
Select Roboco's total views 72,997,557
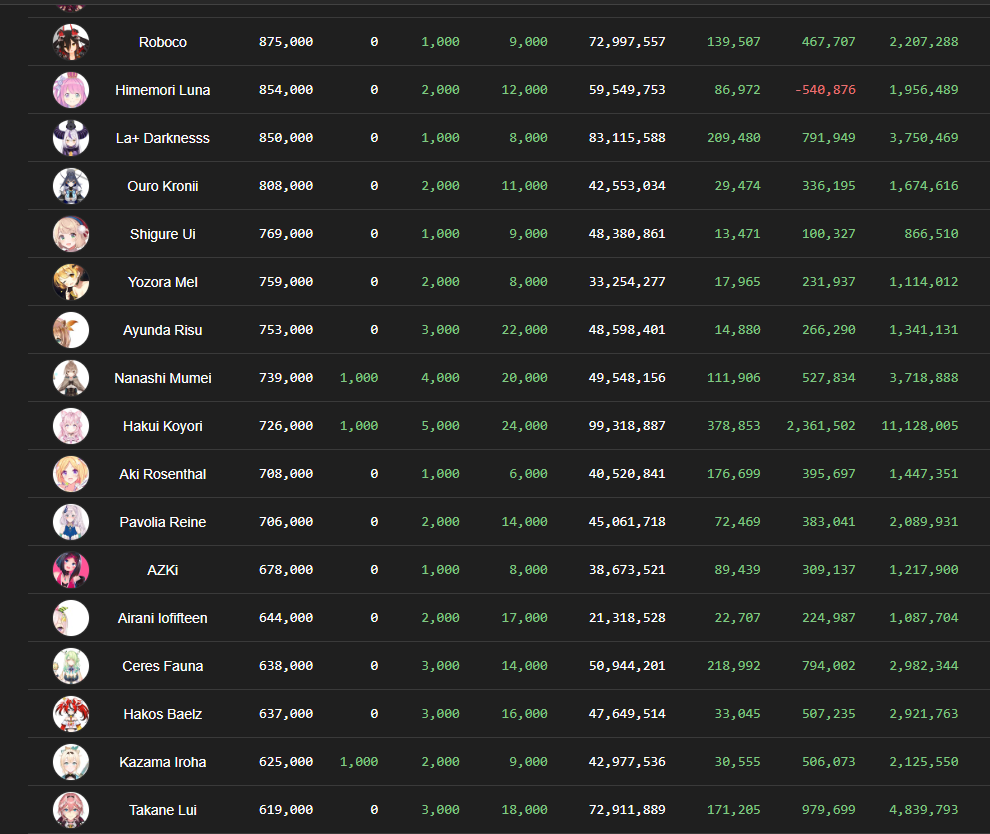[627, 42]
